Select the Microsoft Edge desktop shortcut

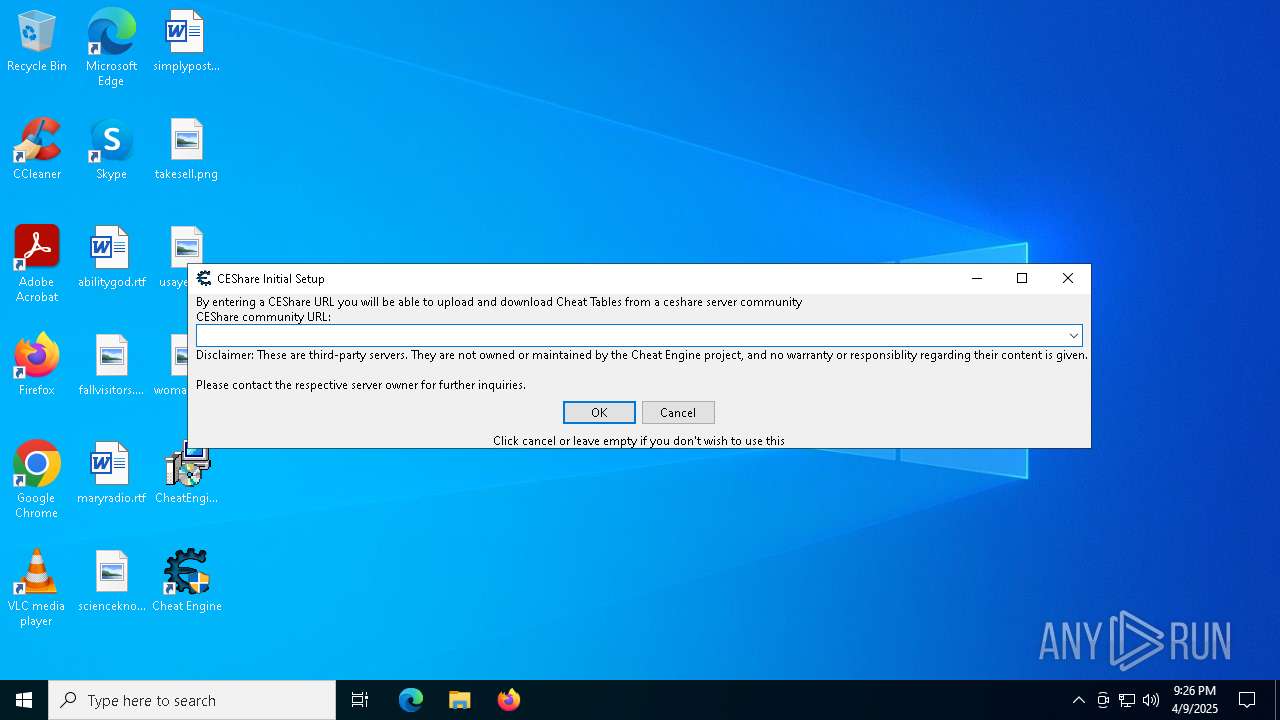111,47
